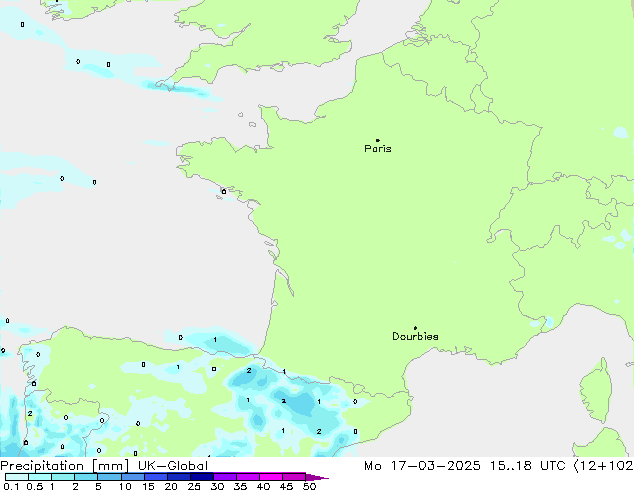
Task: Click the over-50 mm legend arrow tip
Action: tap(317, 477)
